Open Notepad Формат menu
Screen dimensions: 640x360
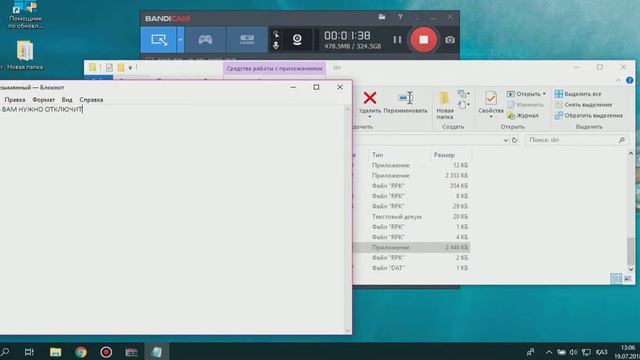coord(43,100)
